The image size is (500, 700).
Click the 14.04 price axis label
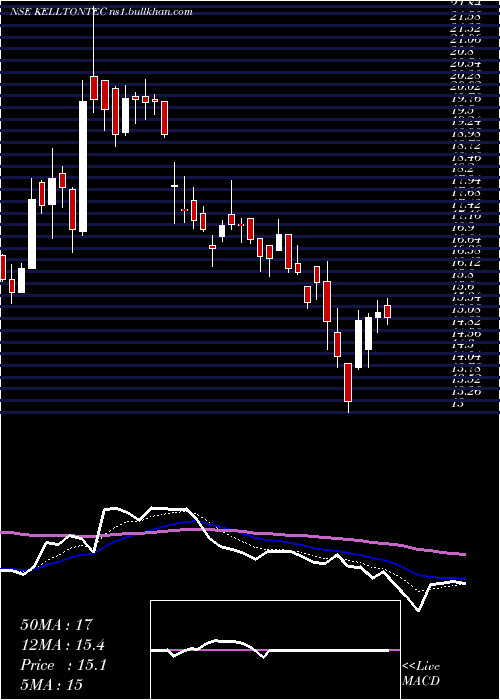[x=466, y=357]
